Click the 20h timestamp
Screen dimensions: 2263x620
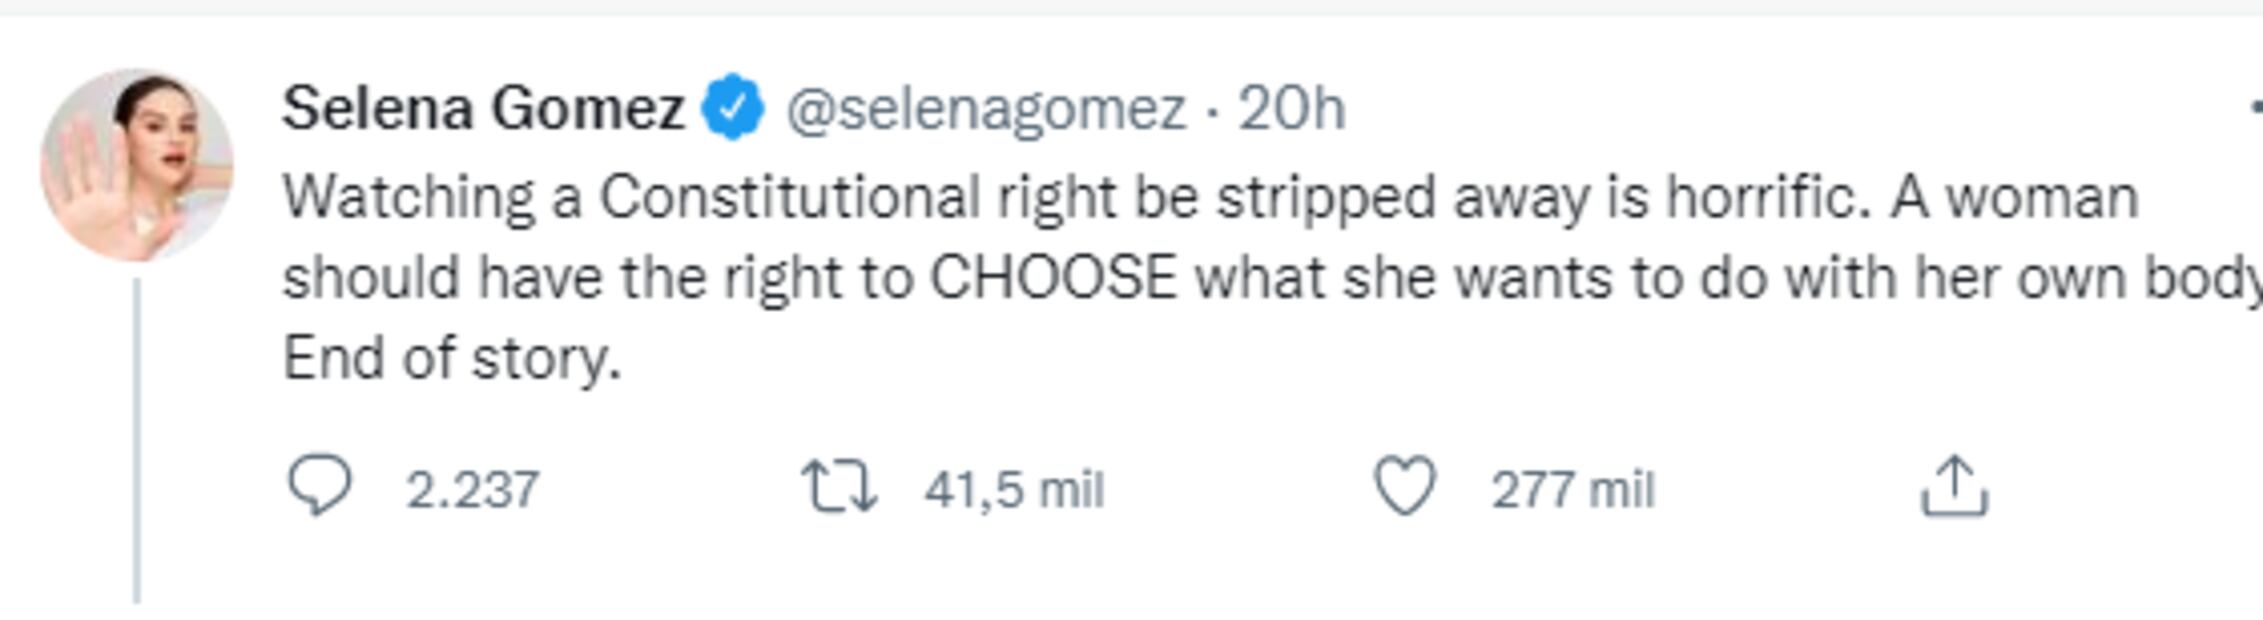pyautogui.click(x=1291, y=108)
